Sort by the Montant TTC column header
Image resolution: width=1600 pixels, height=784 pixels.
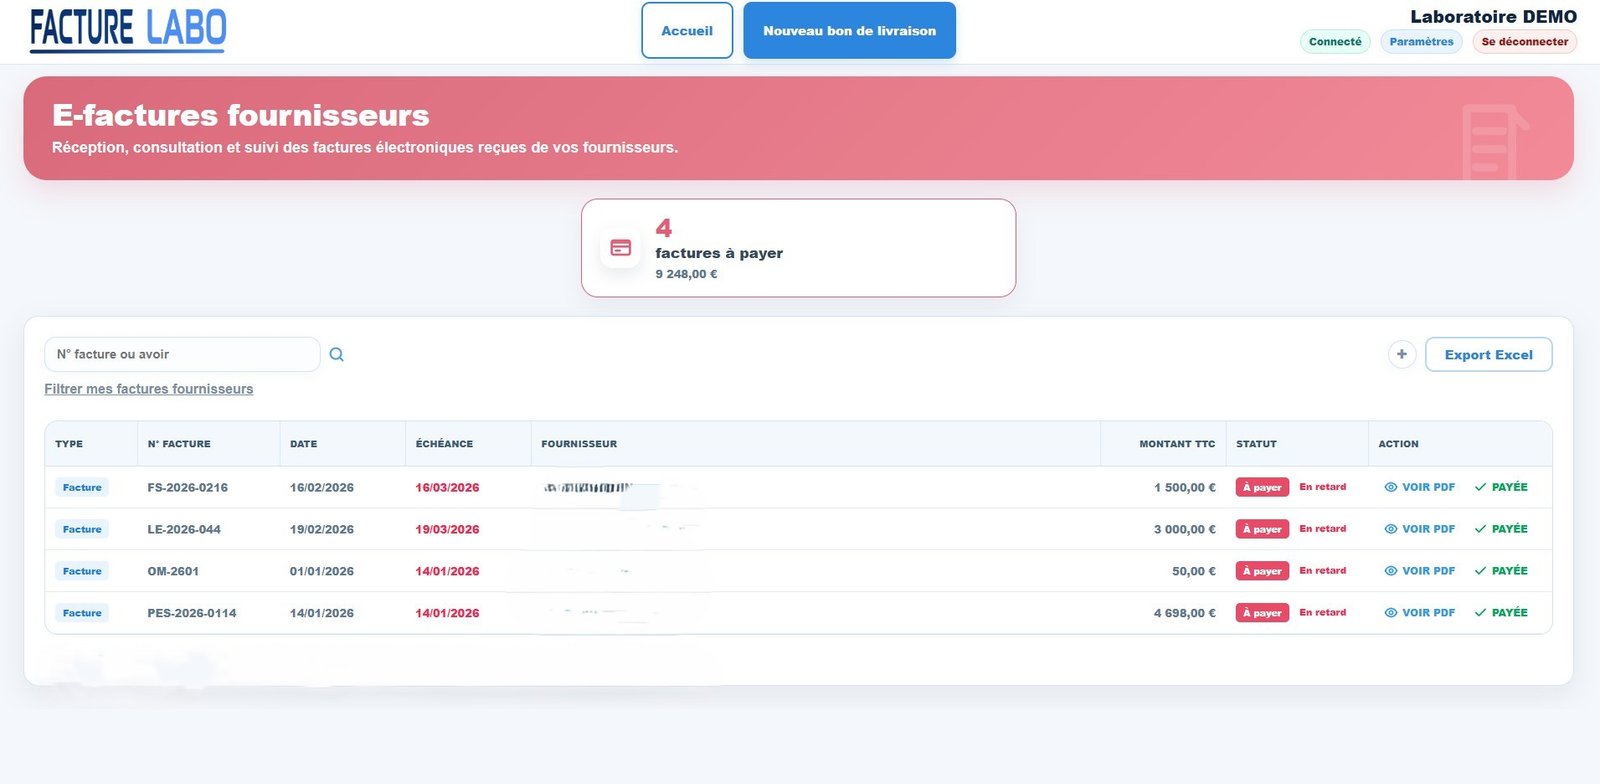(x=1177, y=444)
